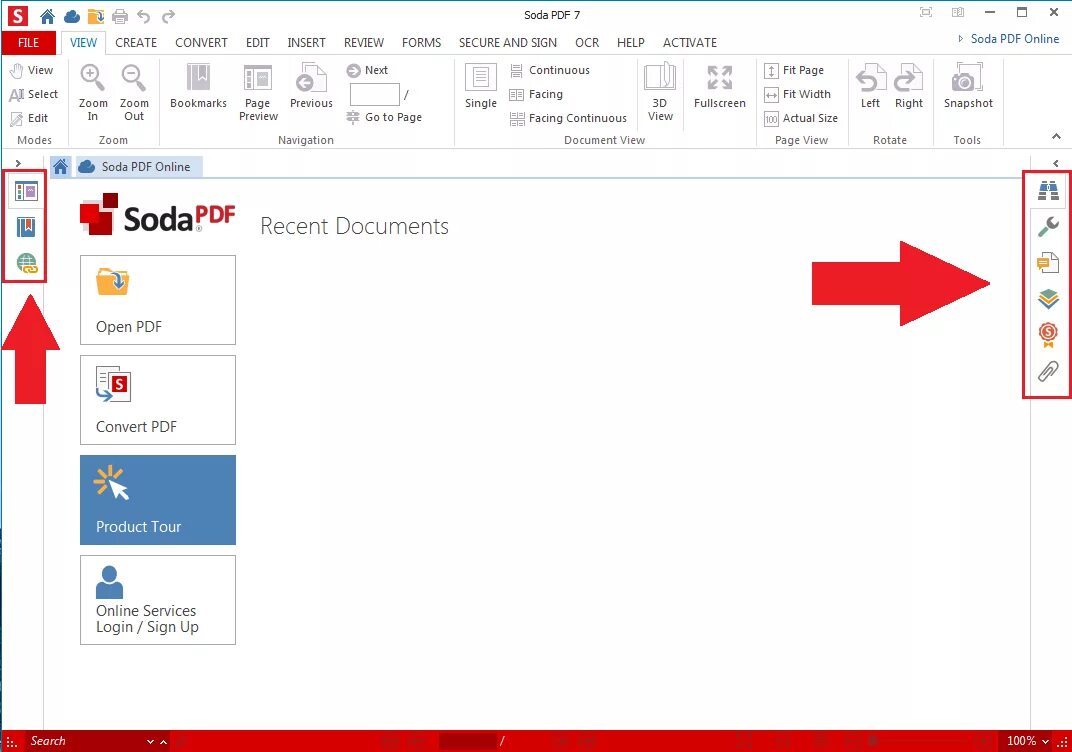Click the Print icon in quick access toolbar

click(x=120, y=16)
